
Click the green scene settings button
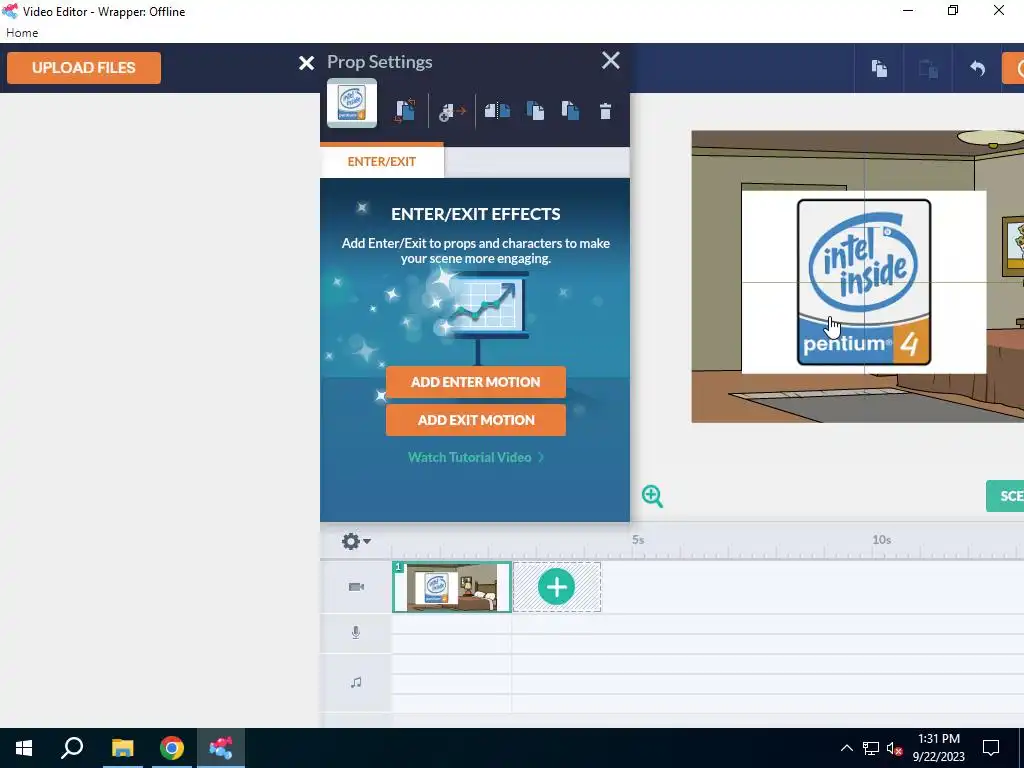click(1005, 496)
